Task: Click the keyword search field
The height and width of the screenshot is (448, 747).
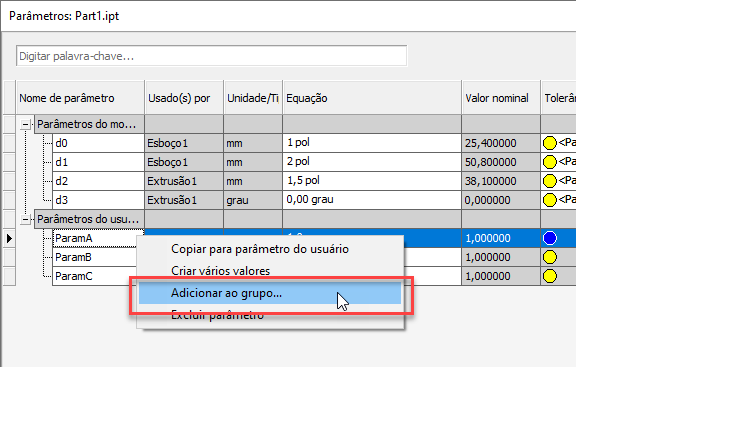Action: (x=211, y=56)
